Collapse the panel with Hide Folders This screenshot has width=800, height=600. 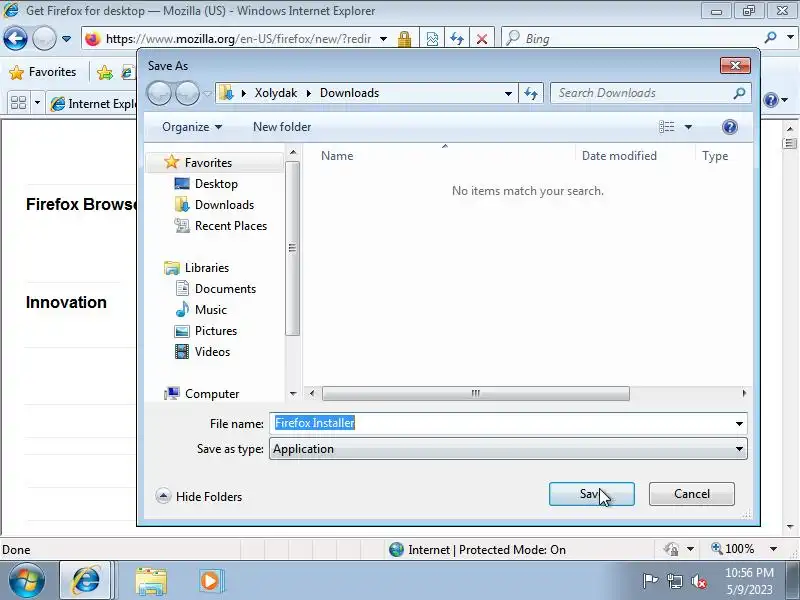coord(199,496)
